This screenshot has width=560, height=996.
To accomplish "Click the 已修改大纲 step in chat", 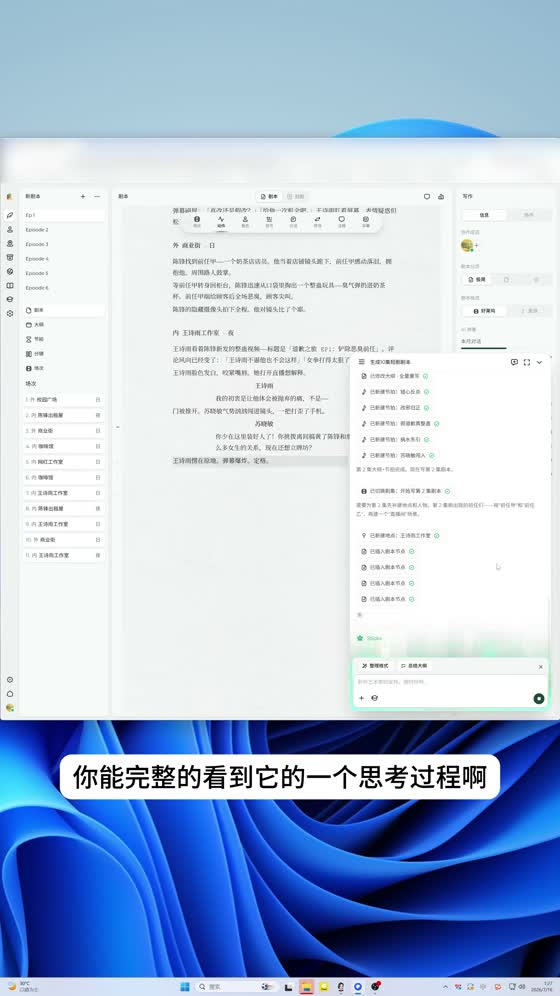I will coord(394,376).
